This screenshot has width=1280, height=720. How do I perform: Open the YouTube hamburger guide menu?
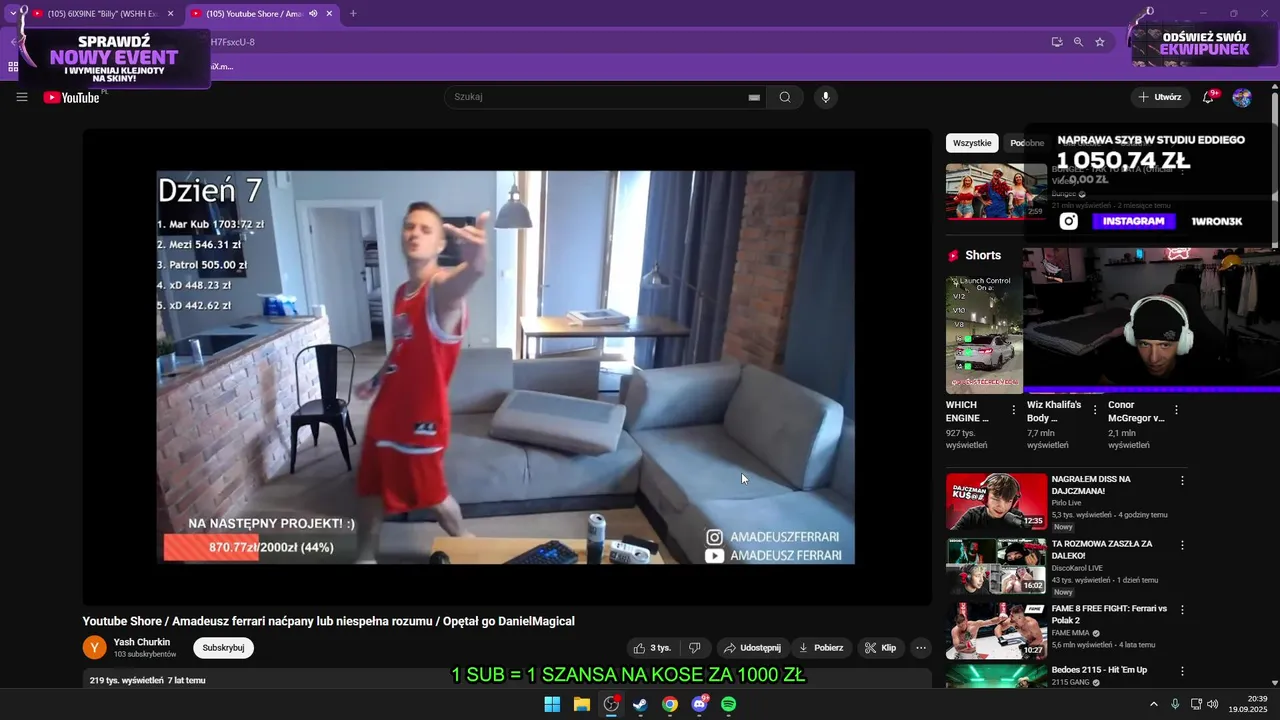pyautogui.click(x=22, y=97)
